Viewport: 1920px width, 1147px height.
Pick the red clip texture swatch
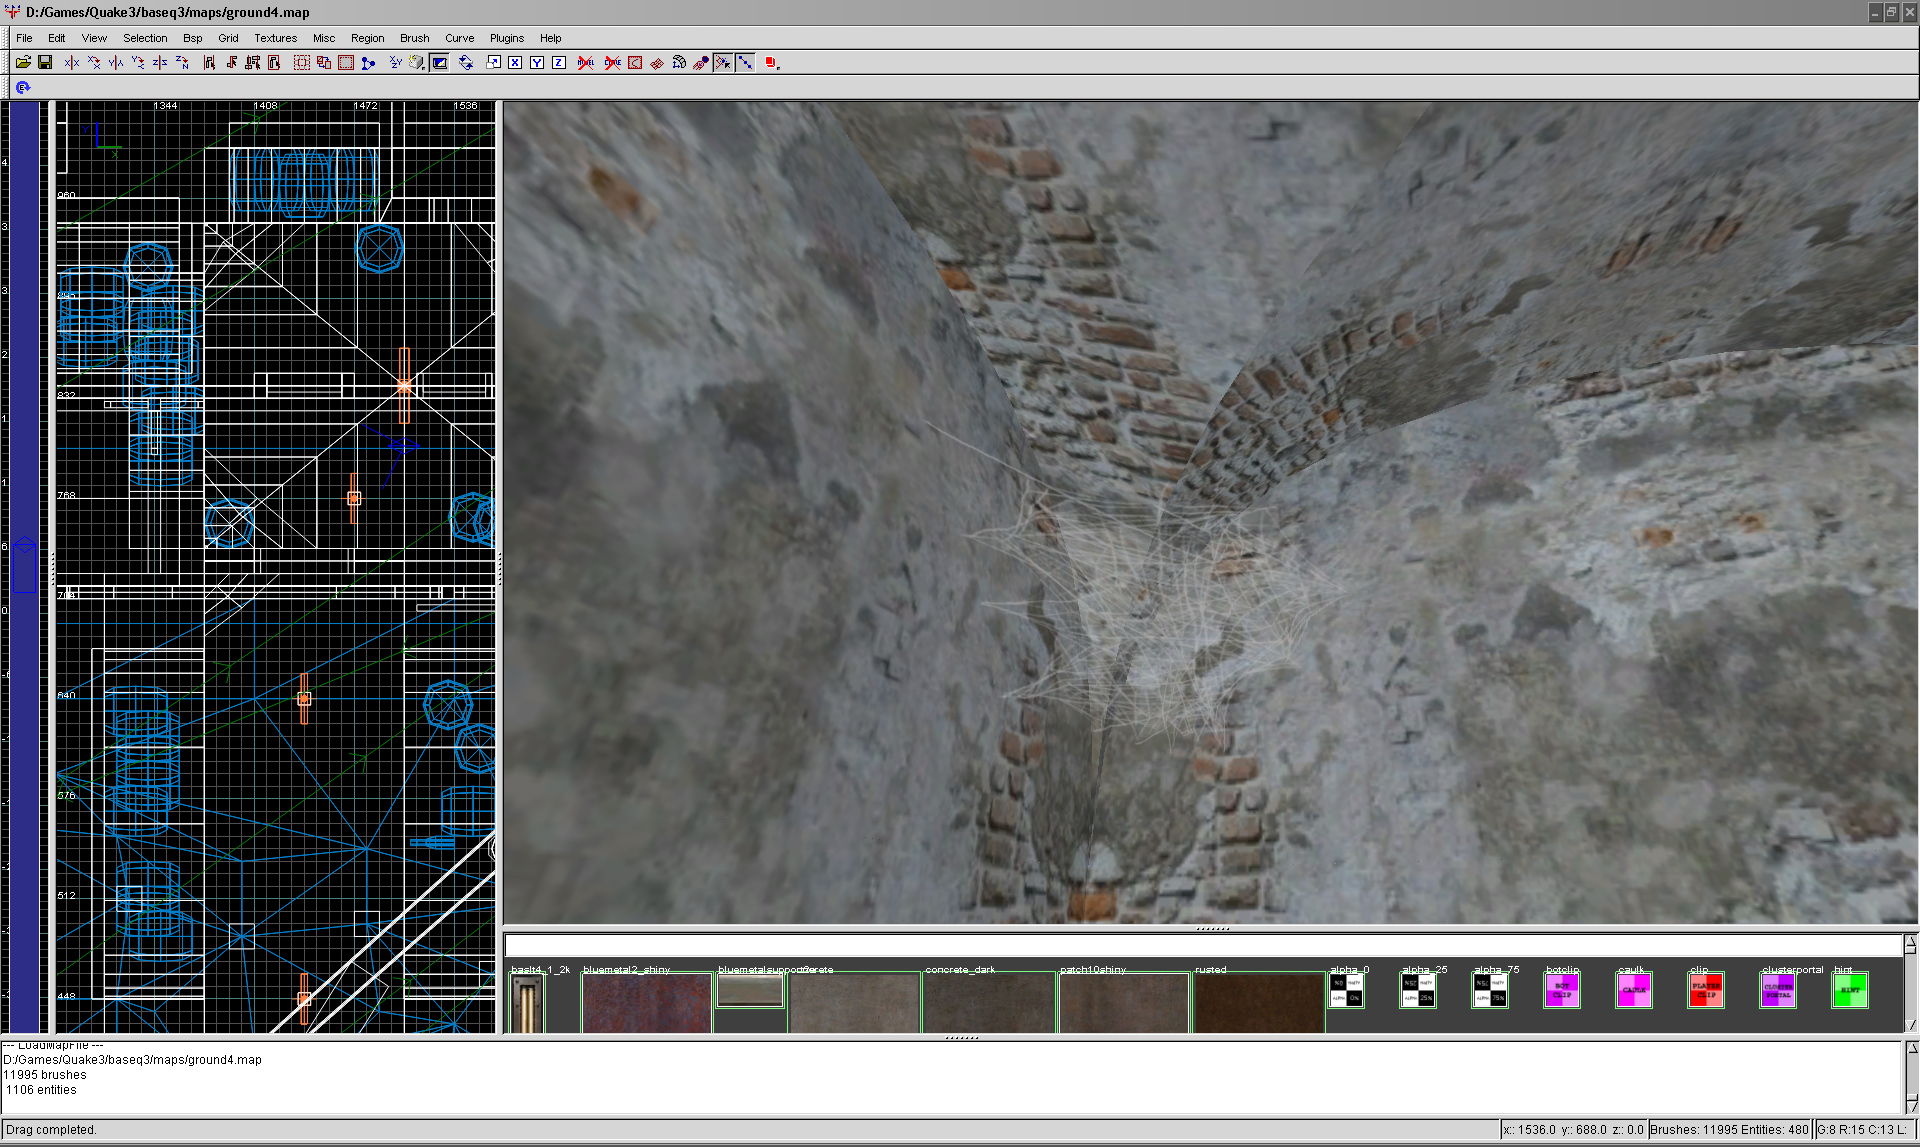(x=1705, y=990)
